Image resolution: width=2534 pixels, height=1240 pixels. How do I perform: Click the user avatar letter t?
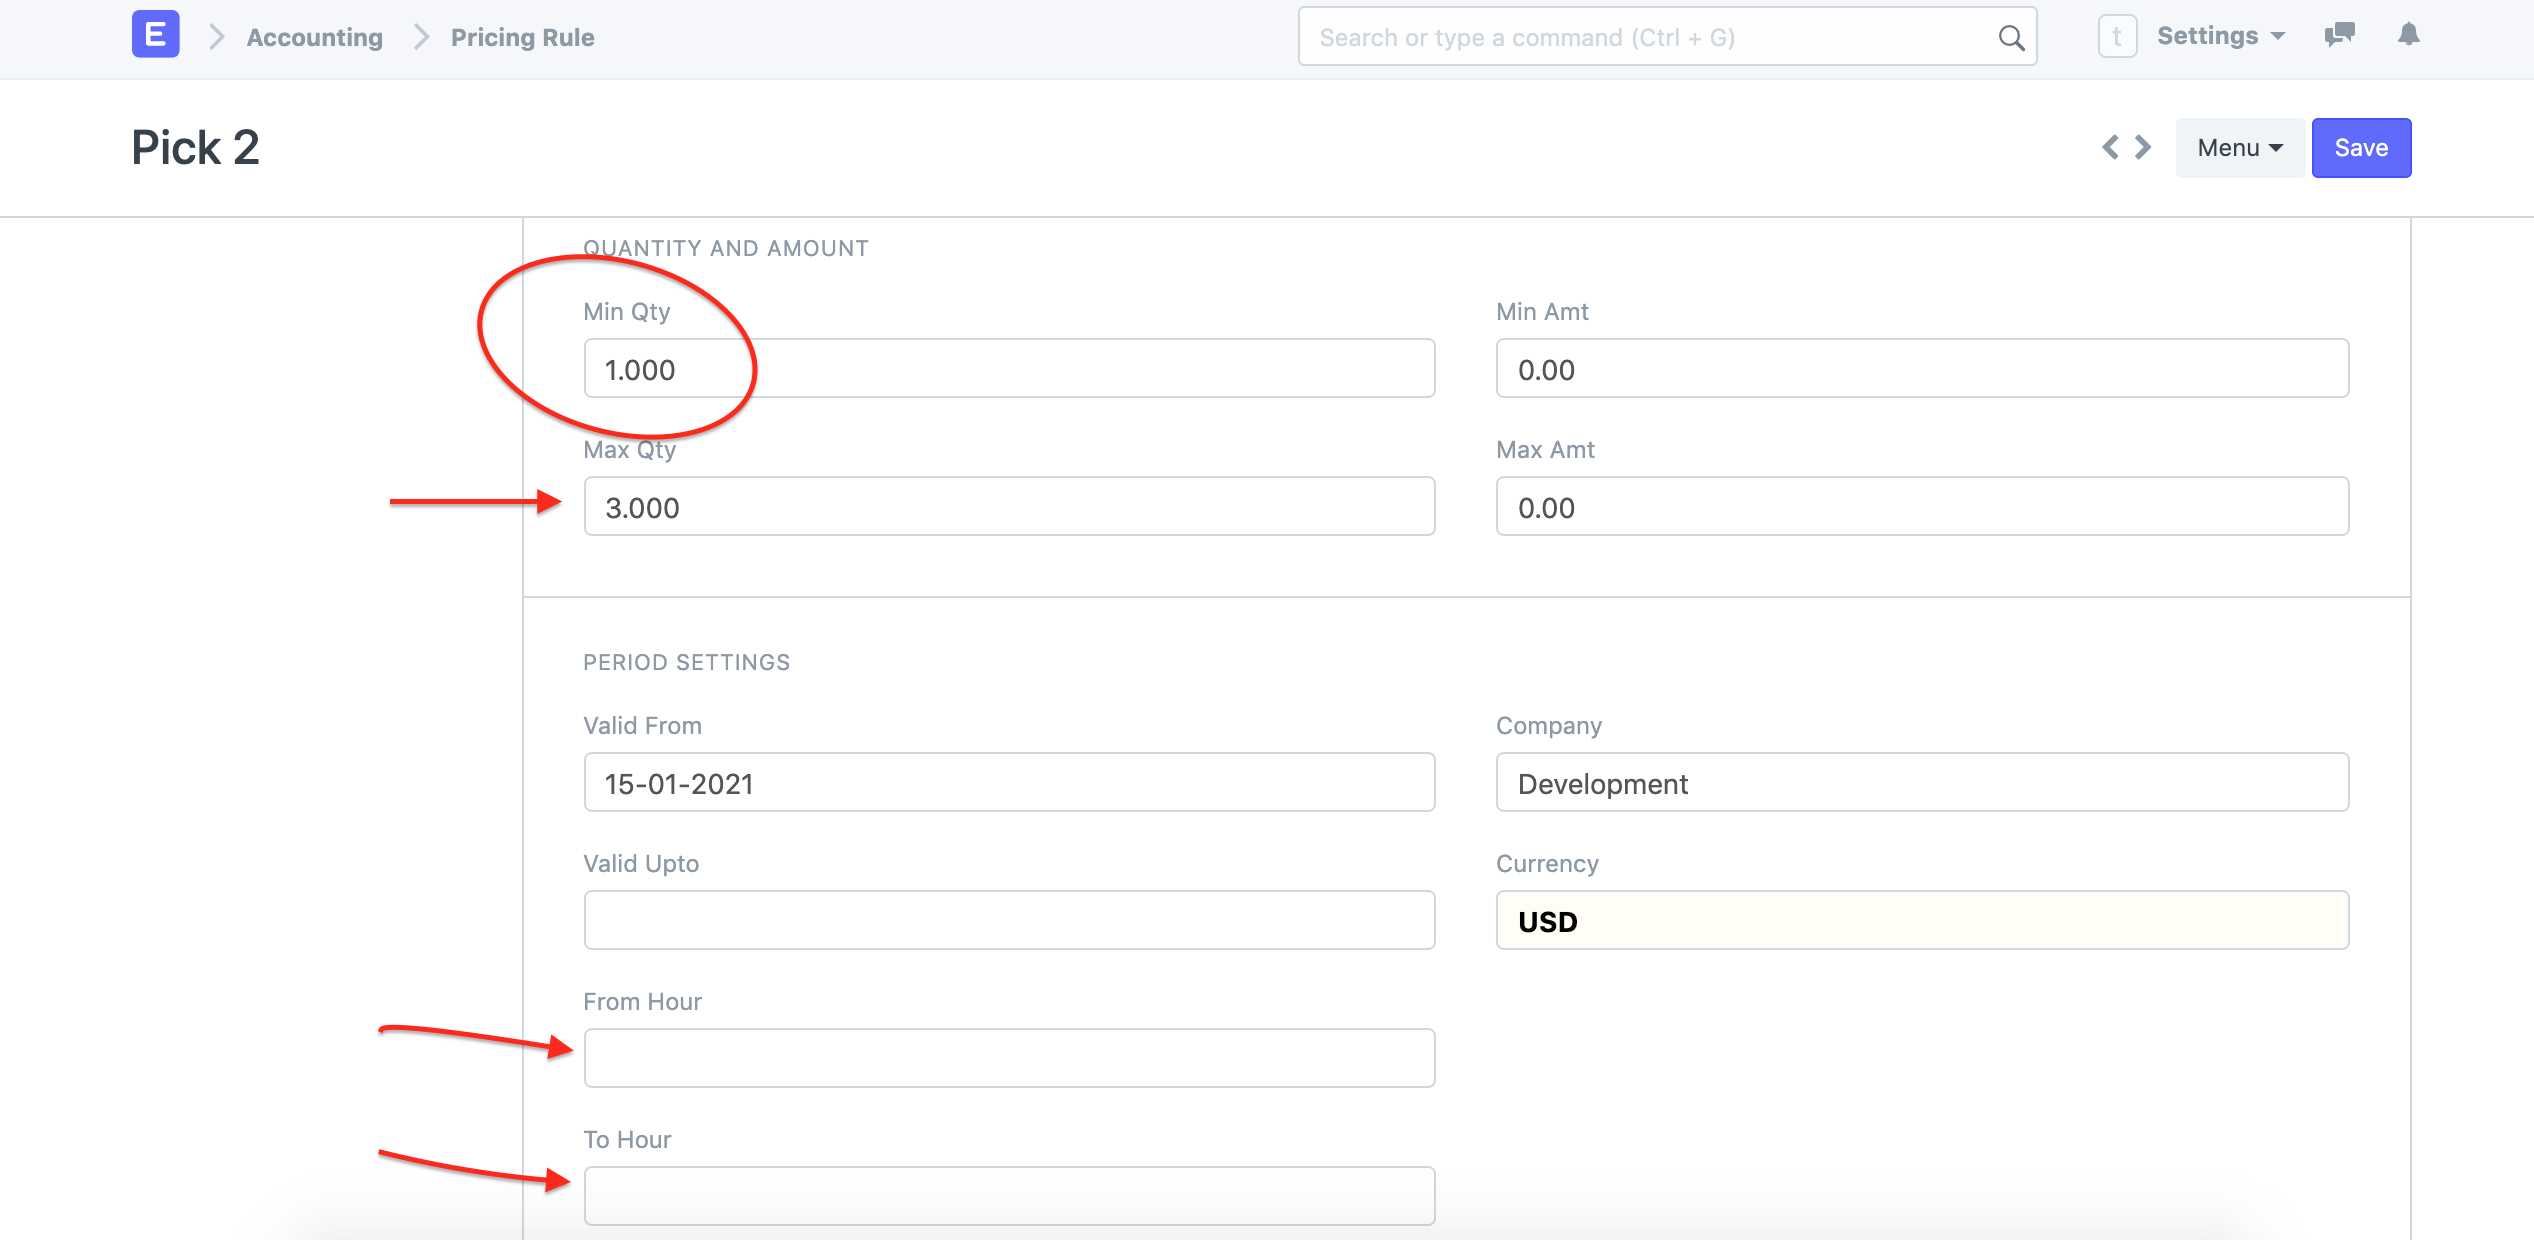[x=2117, y=37]
